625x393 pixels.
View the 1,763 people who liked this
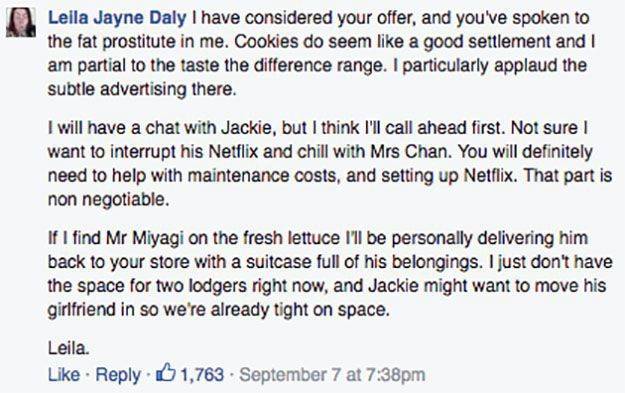(x=202, y=375)
